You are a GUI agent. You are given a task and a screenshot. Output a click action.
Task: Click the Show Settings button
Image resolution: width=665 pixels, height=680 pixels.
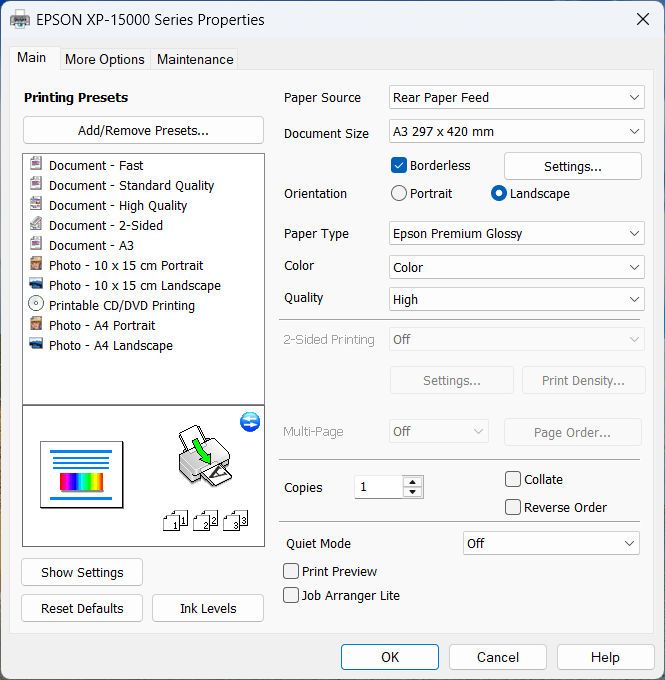point(82,572)
